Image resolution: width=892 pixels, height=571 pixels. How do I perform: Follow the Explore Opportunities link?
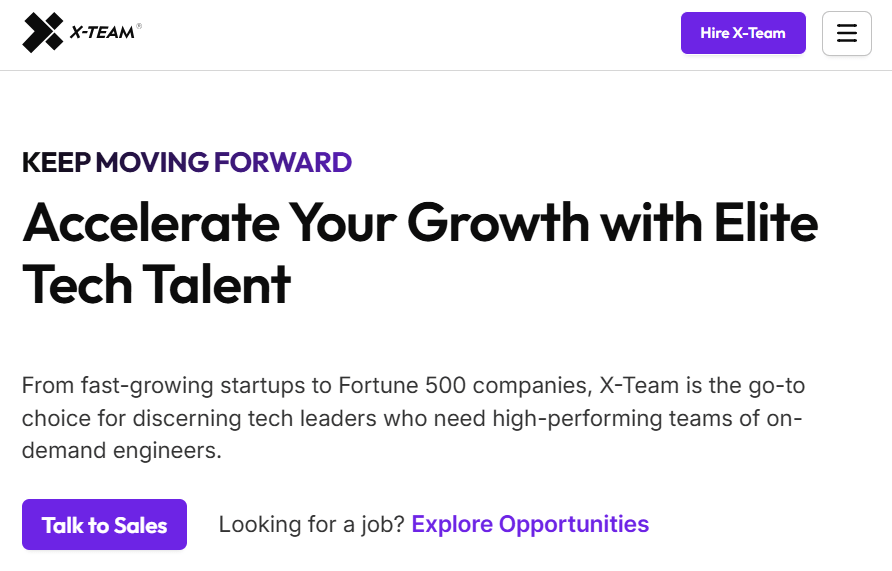click(x=530, y=524)
